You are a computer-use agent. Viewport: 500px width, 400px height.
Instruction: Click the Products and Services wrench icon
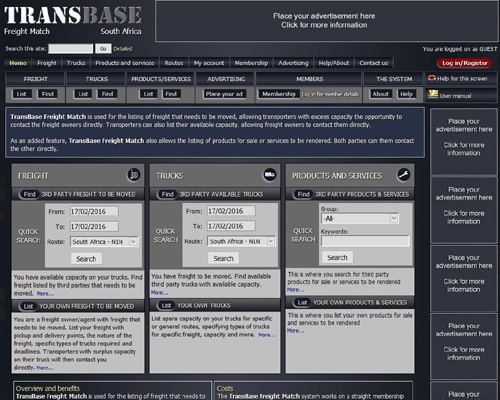pos(403,175)
